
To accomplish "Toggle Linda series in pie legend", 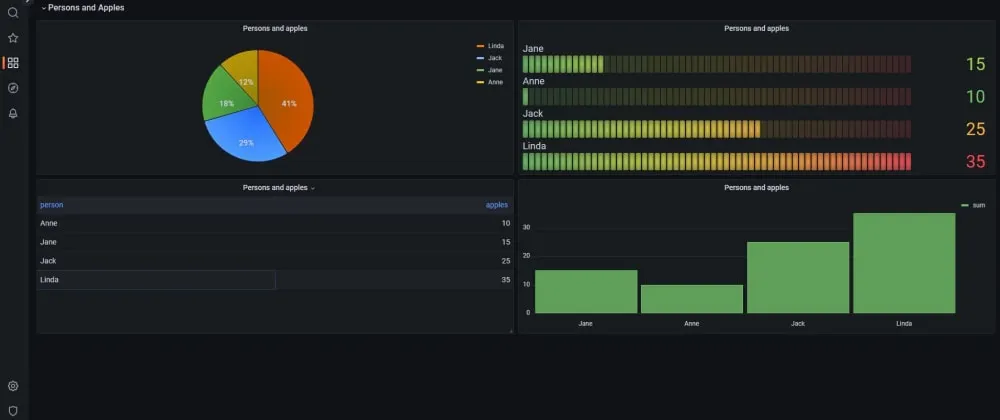I will [x=490, y=46].
